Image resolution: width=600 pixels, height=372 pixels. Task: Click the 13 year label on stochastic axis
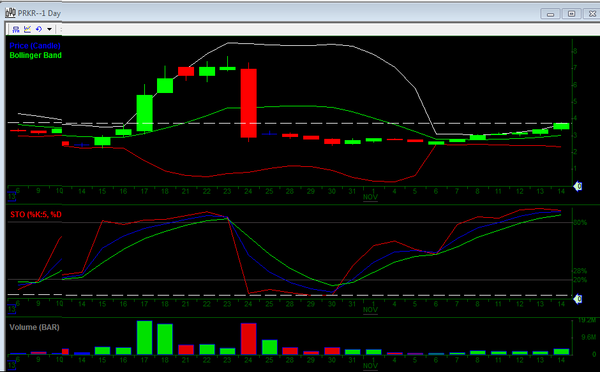point(12,309)
